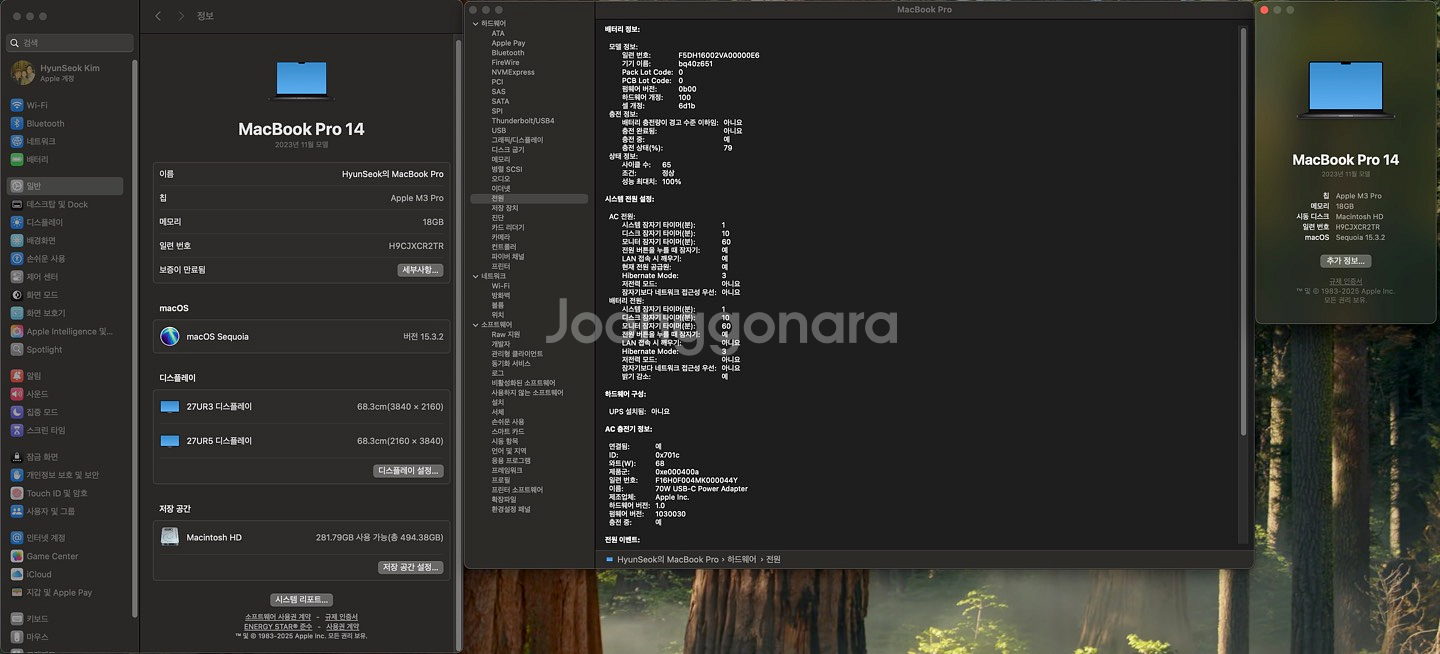The height and width of the screenshot is (654, 1440).
Task: Click the 27UR5 디스플레이 monitor icon
Action: [170, 441]
